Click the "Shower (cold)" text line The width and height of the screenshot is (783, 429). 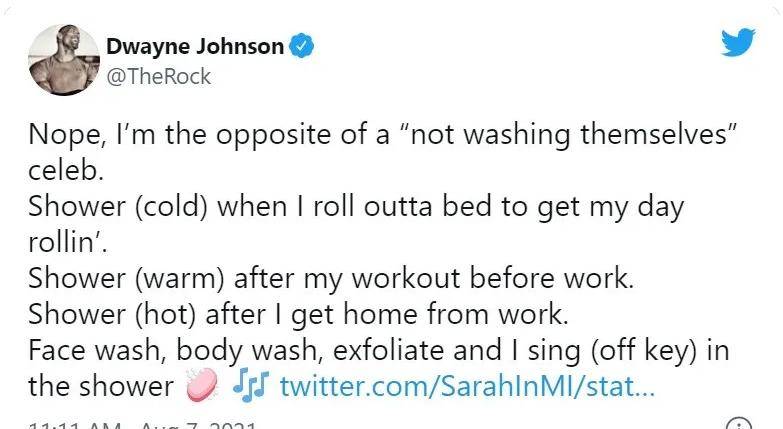pyautogui.click(x=356, y=206)
